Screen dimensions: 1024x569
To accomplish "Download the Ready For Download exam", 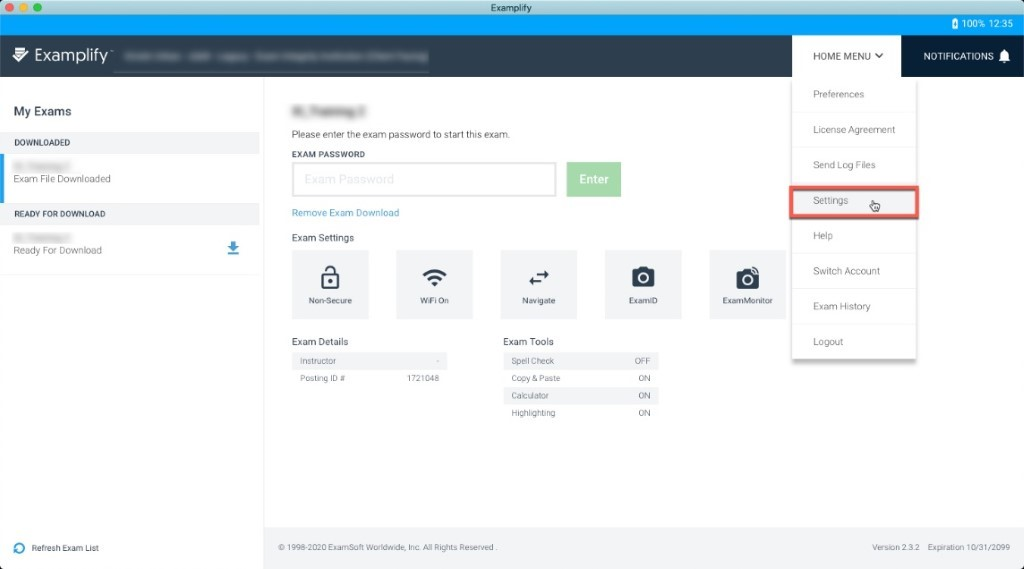I will tap(233, 248).
